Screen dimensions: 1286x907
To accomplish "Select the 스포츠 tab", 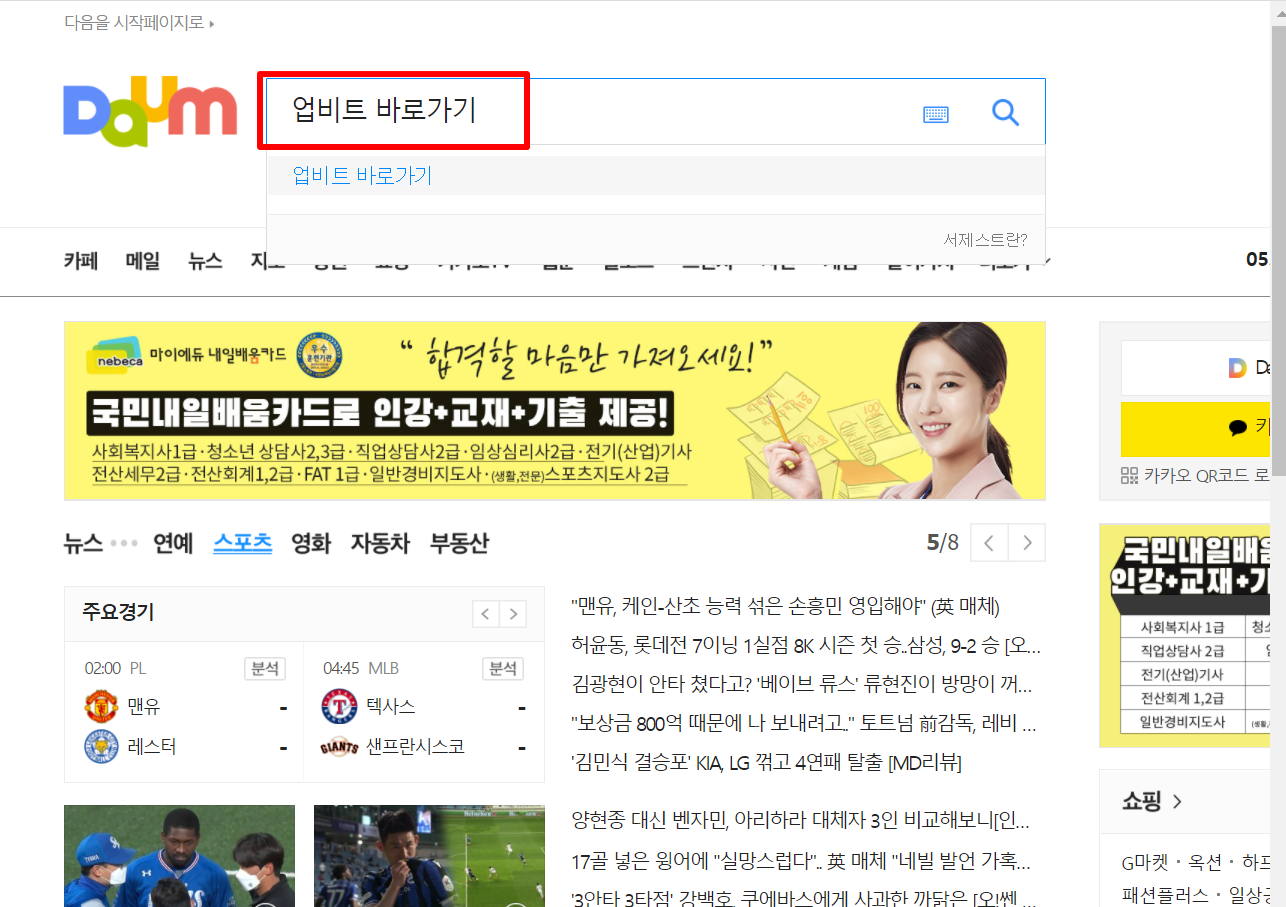I will [x=242, y=543].
